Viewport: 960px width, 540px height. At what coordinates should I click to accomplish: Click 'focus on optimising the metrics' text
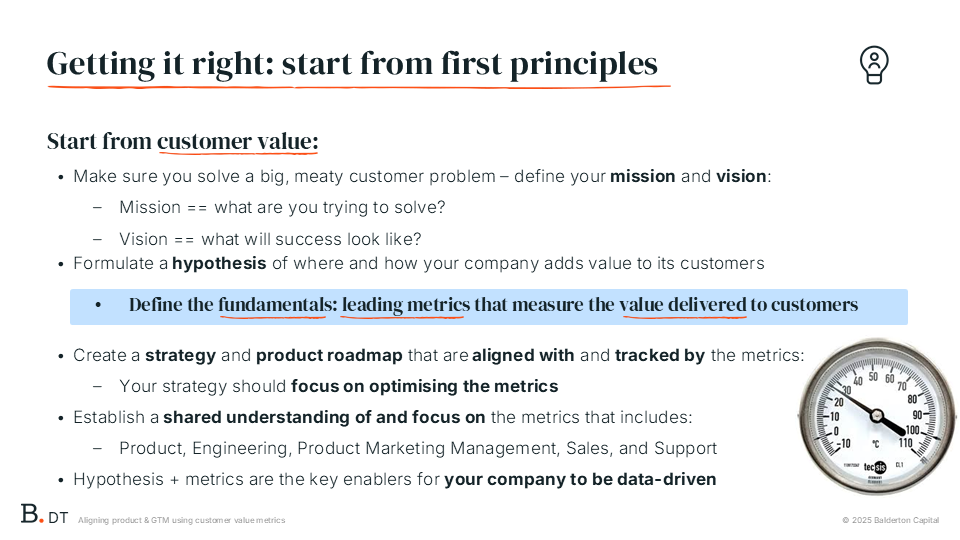[x=424, y=386]
